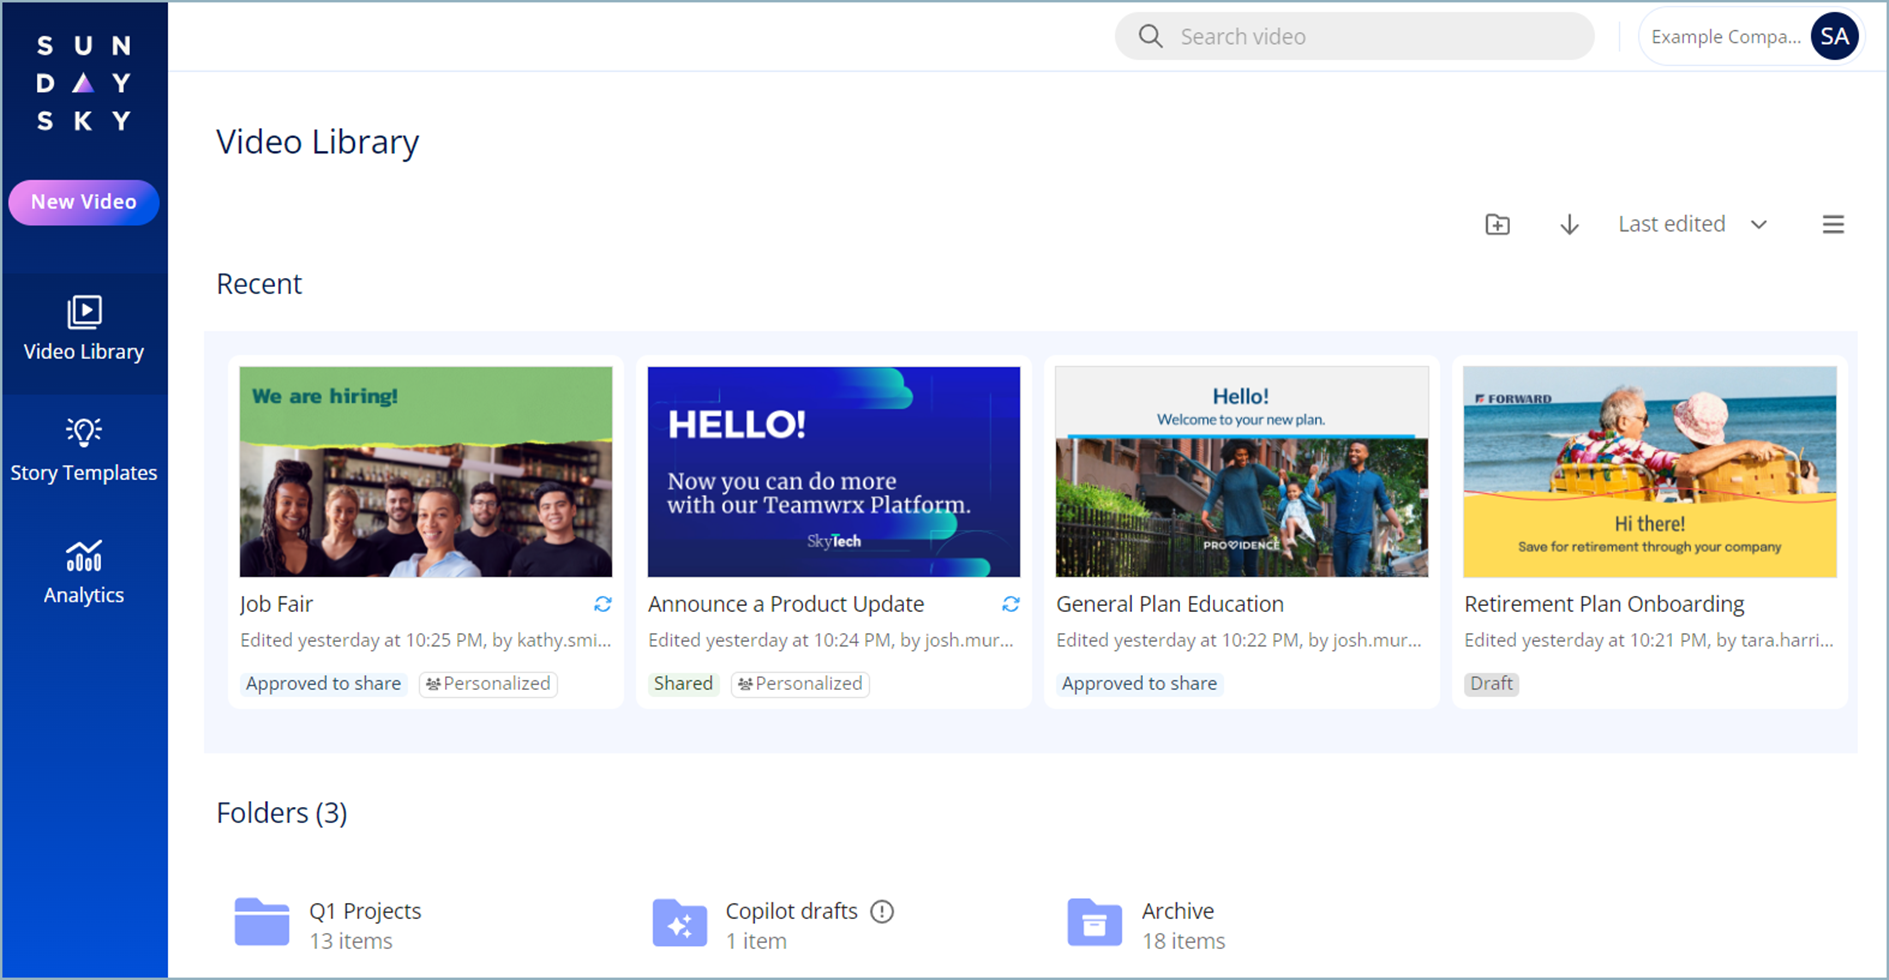Open the Last edited sort dropdown
The height and width of the screenshot is (980, 1889).
[1692, 224]
